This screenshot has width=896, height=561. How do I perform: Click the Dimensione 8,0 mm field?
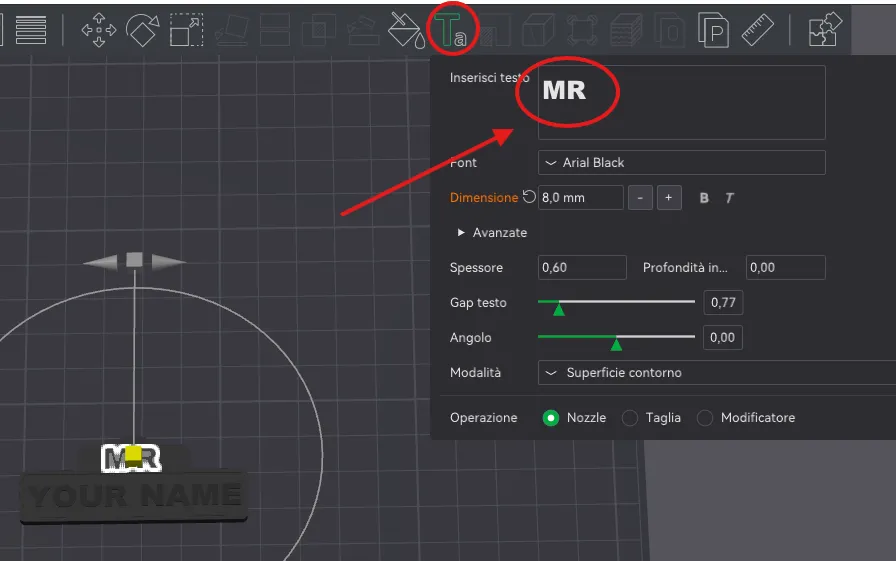580,198
